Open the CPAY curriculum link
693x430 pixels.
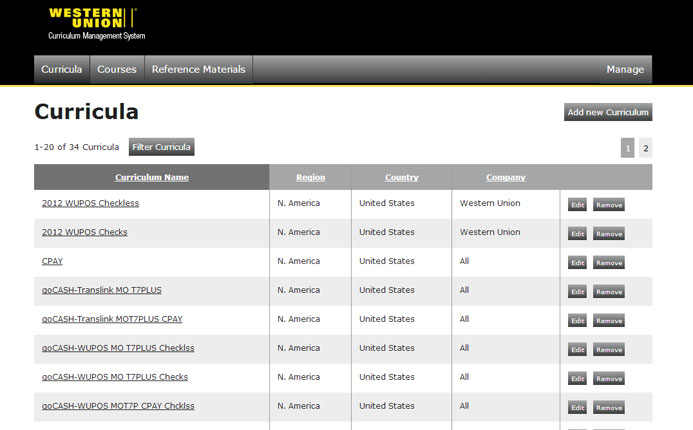(52, 261)
